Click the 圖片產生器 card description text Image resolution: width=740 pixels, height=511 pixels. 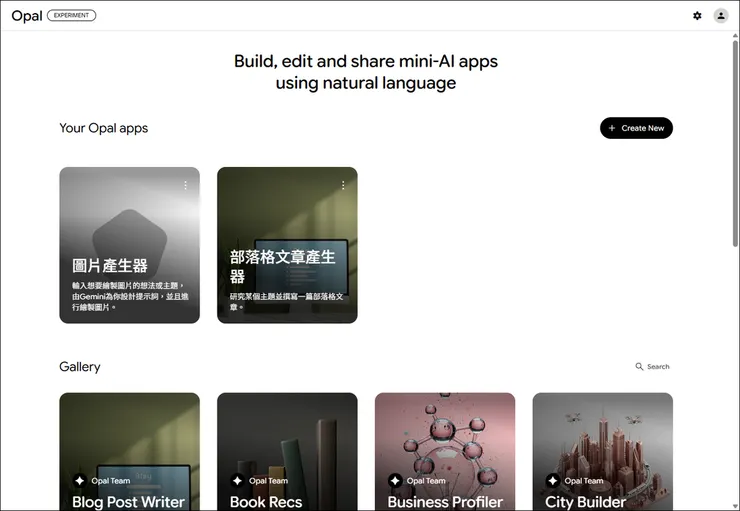pyautogui.click(x=130, y=296)
